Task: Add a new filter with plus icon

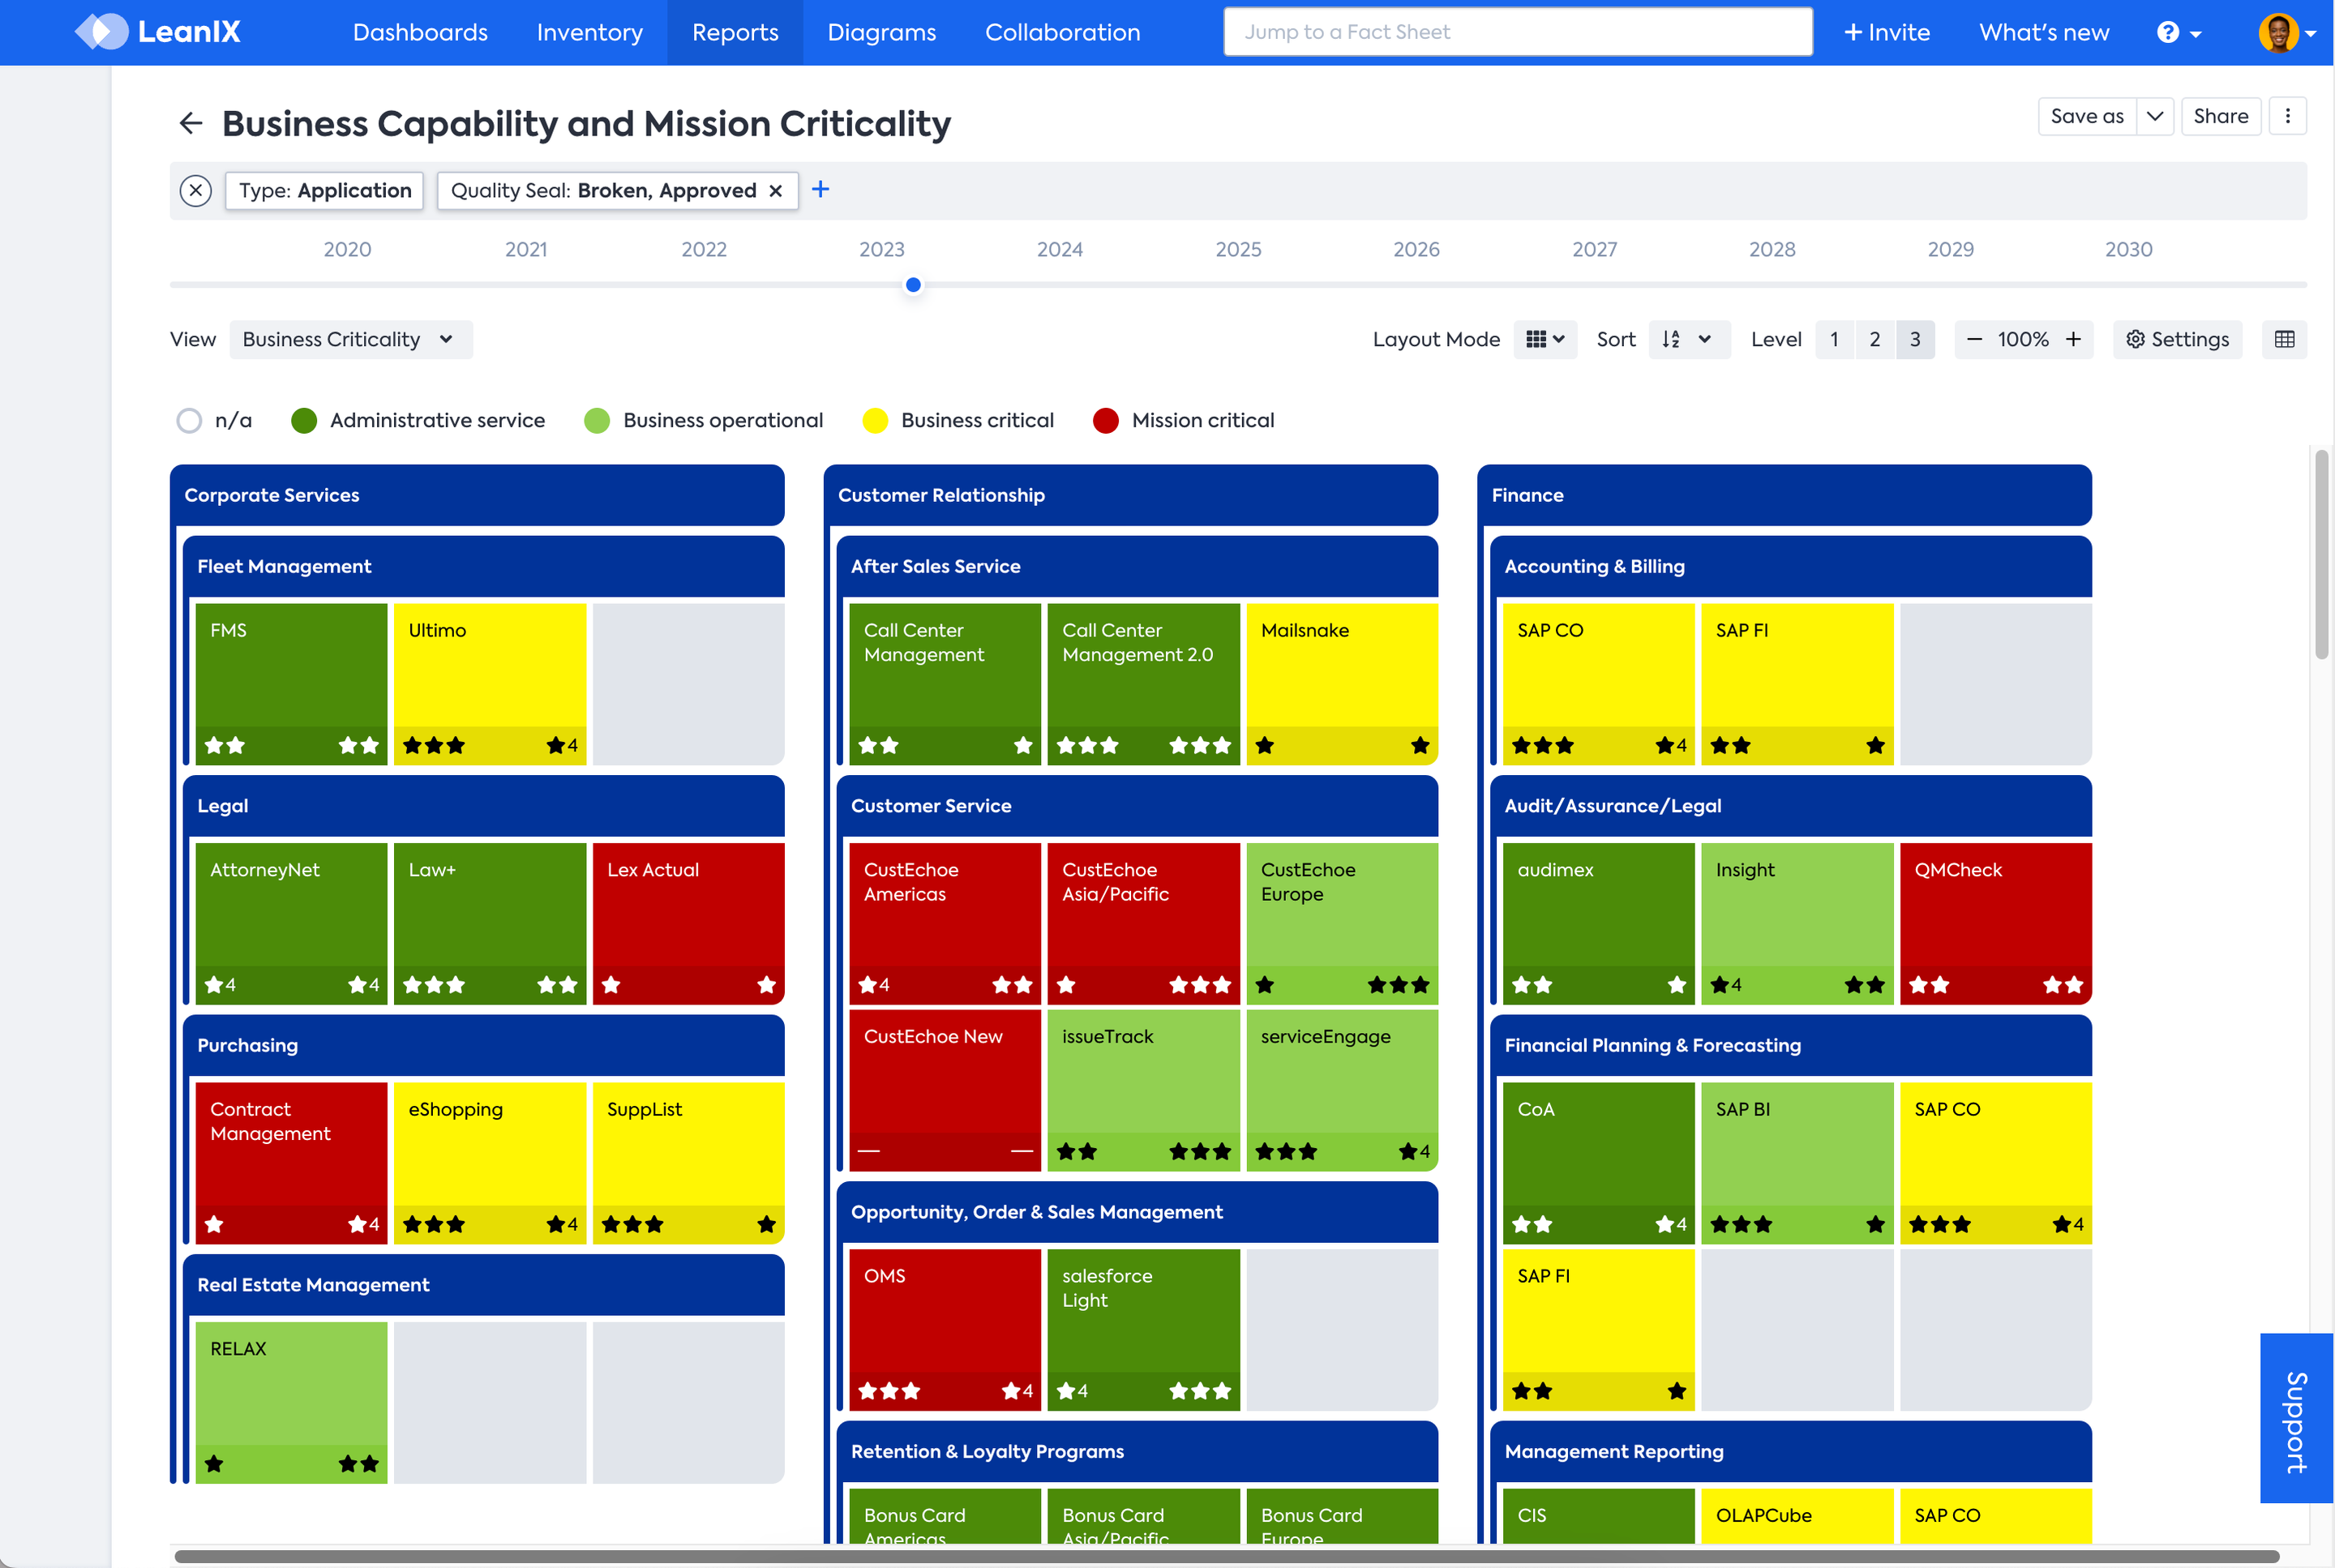Action: point(820,189)
